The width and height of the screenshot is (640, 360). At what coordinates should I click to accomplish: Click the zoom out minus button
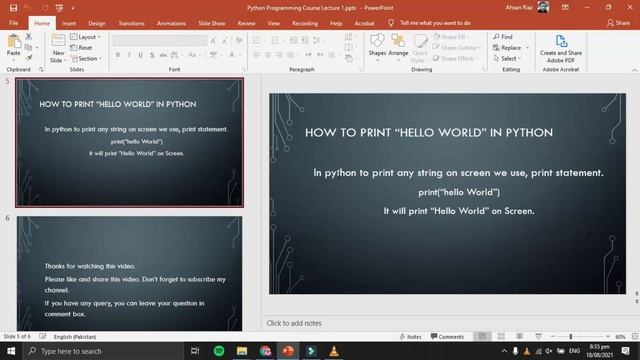pyautogui.click(x=552, y=336)
